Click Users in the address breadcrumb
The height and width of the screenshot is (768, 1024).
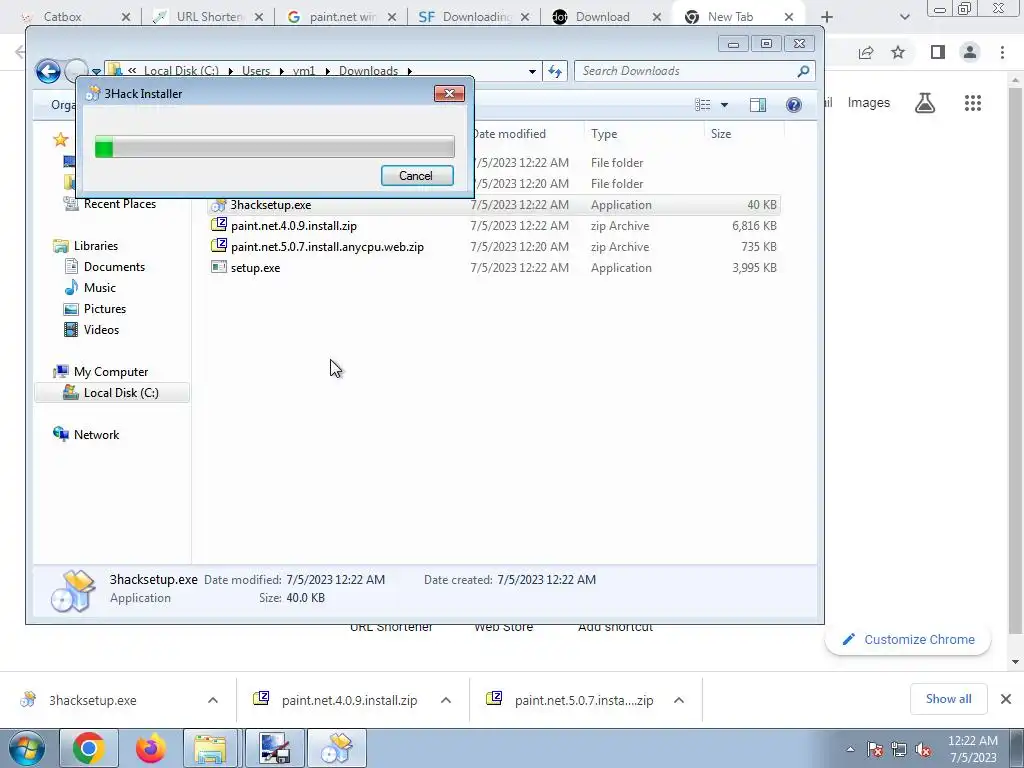point(256,71)
